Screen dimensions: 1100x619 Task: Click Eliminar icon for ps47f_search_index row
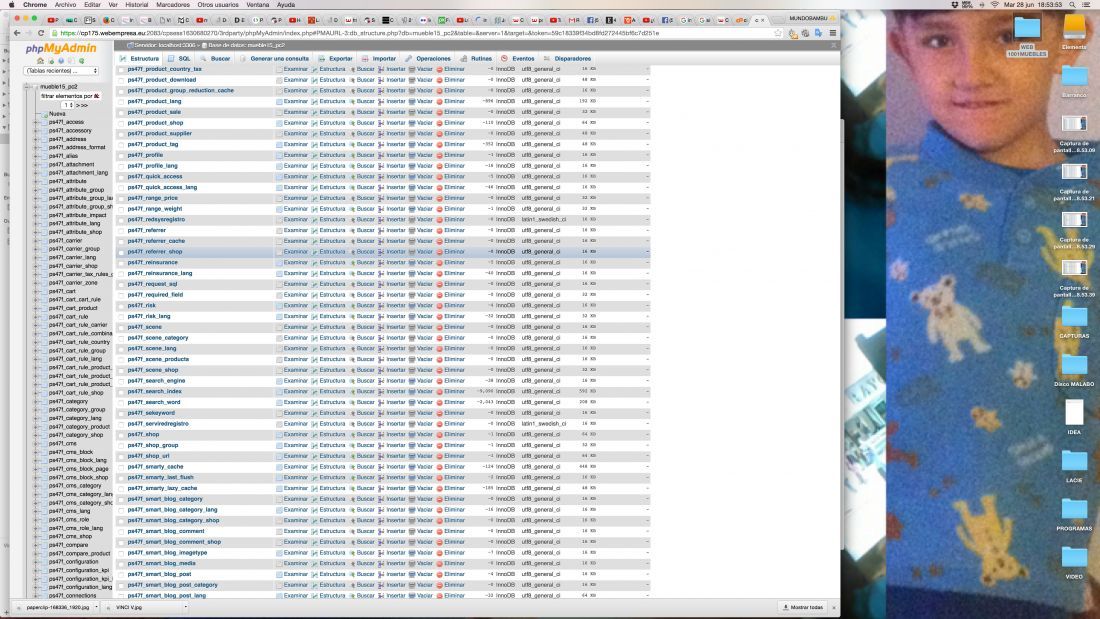(440, 392)
